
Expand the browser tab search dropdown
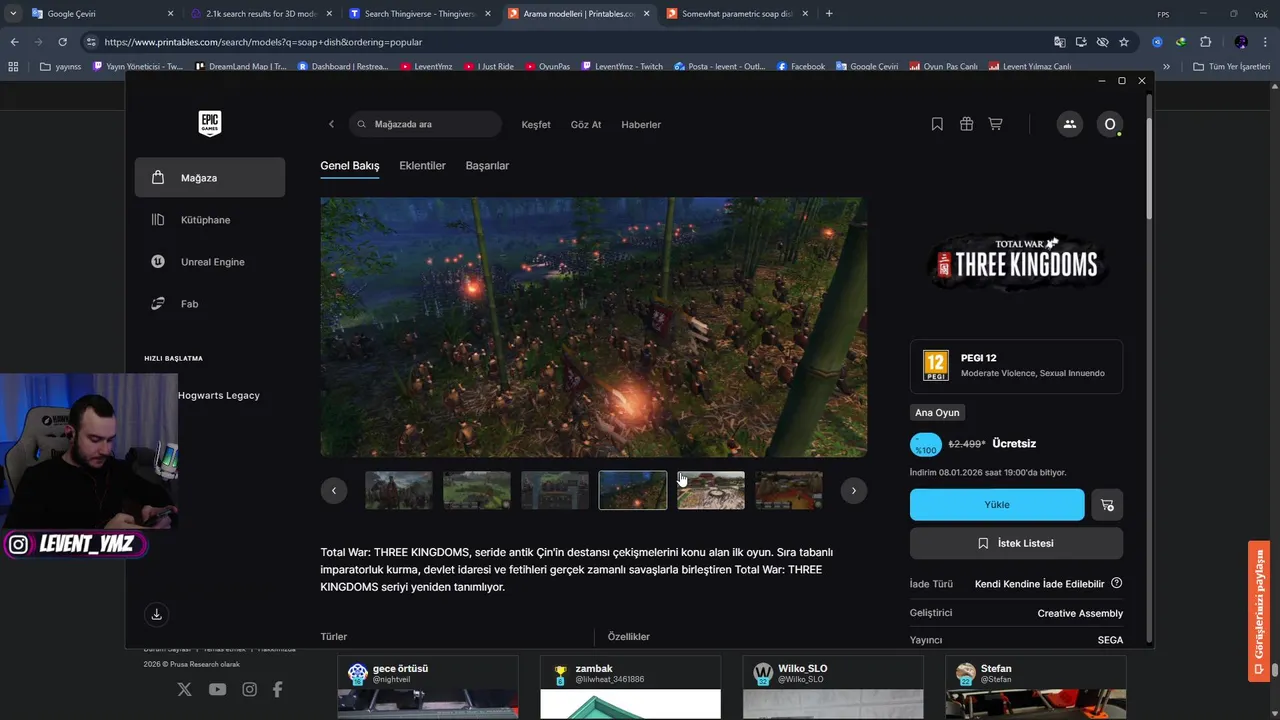click(x=12, y=14)
